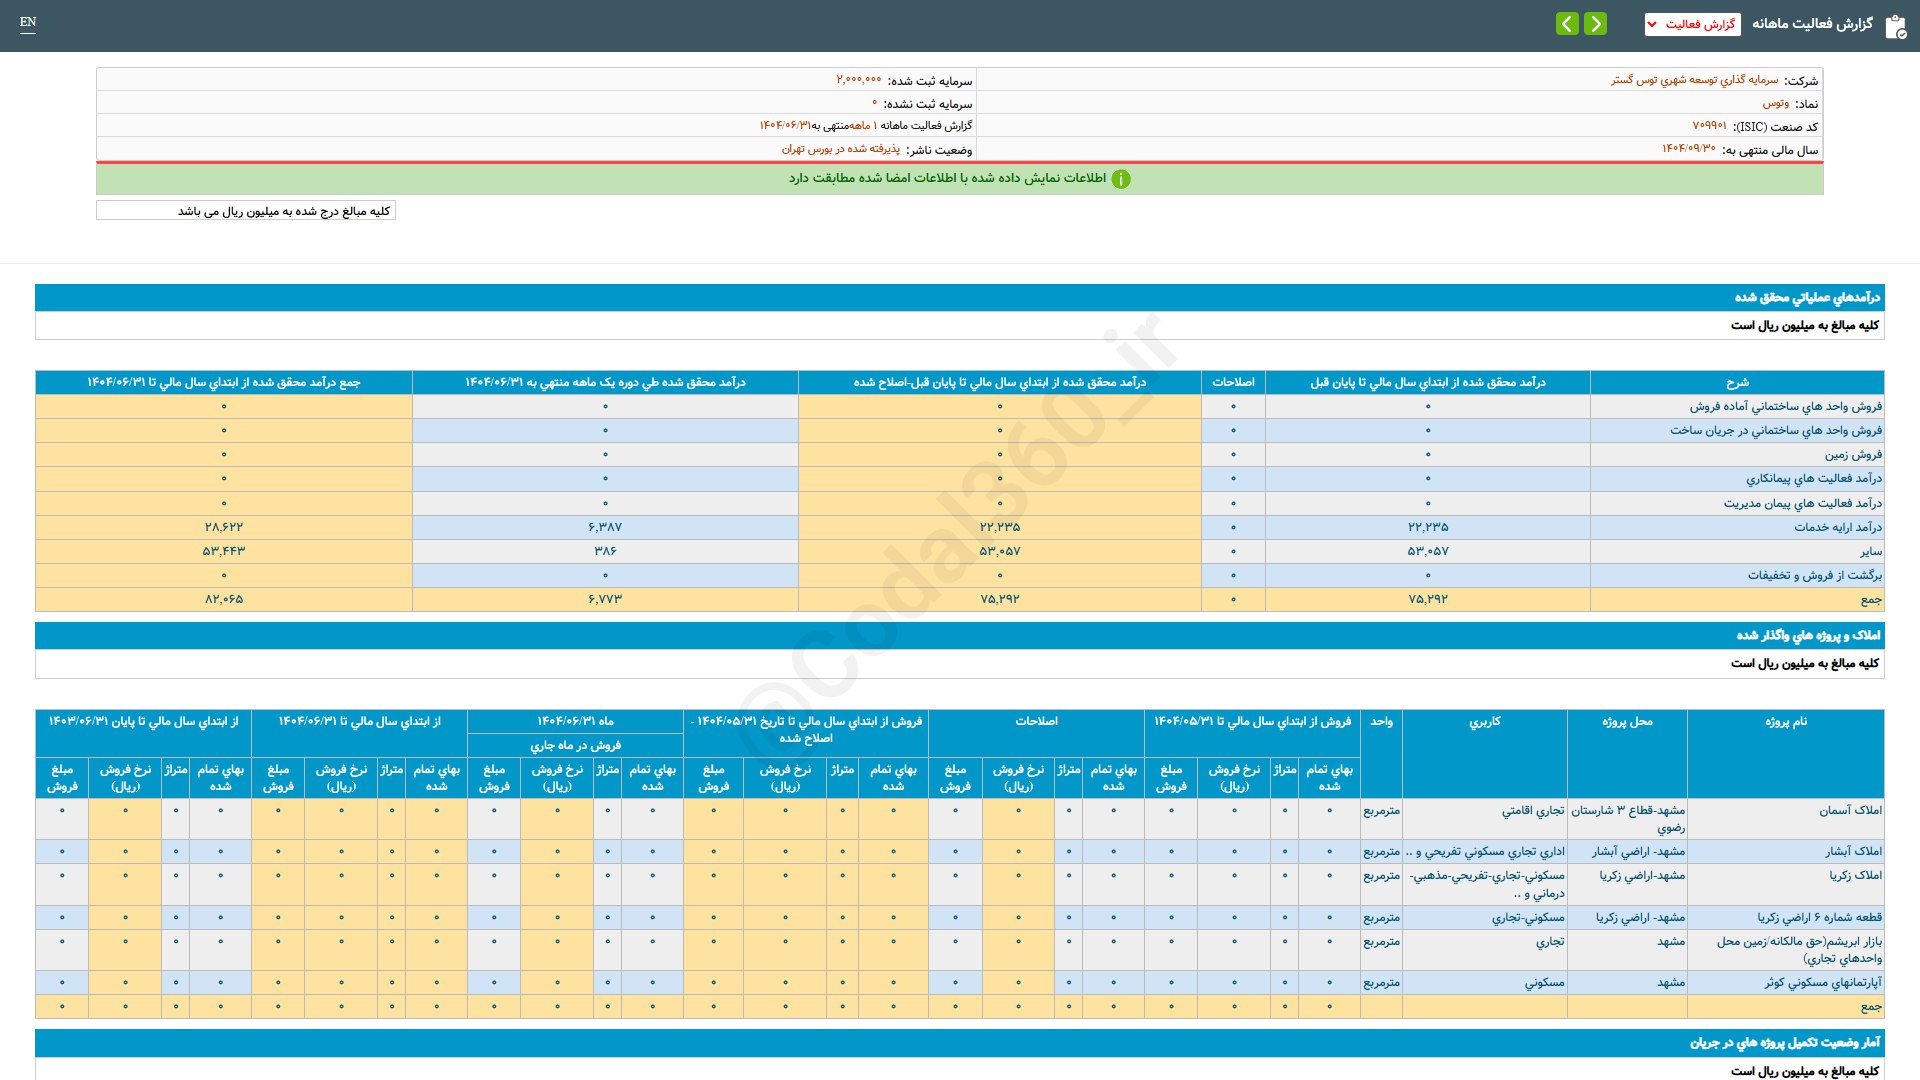The height and width of the screenshot is (1080, 1920).
Task: Click company name سرمایه گذاری توسعه شهری توس گستر
Action: [1694, 80]
